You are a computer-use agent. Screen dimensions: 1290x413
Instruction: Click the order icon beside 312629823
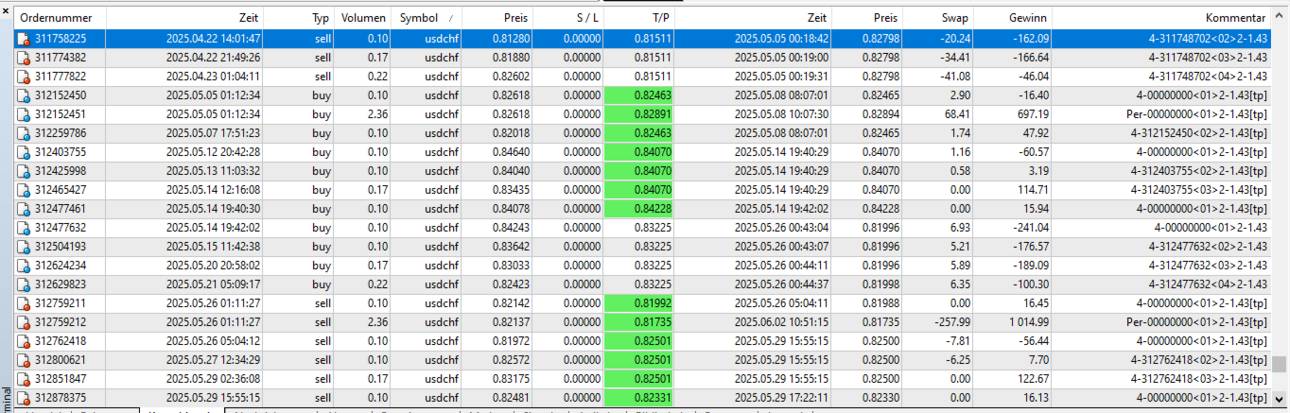coord(23,284)
